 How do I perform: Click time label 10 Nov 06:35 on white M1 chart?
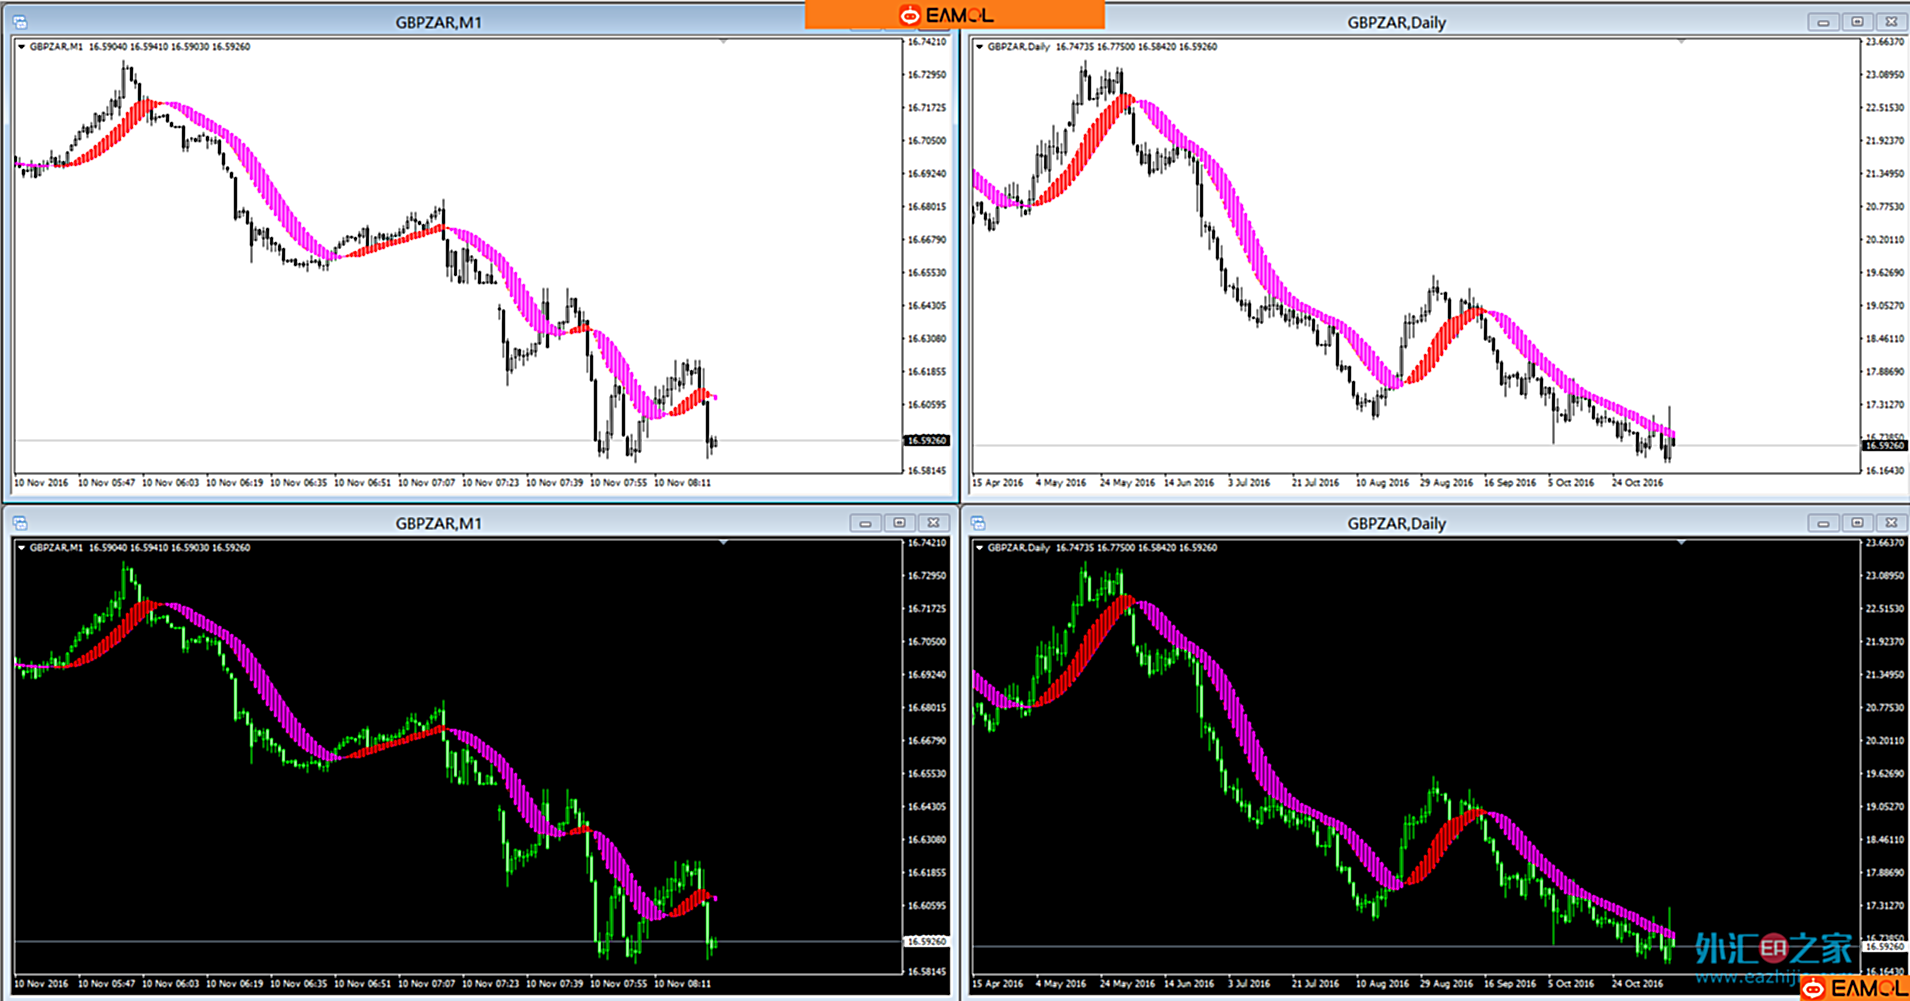pyautogui.click(x=298, y=482)
